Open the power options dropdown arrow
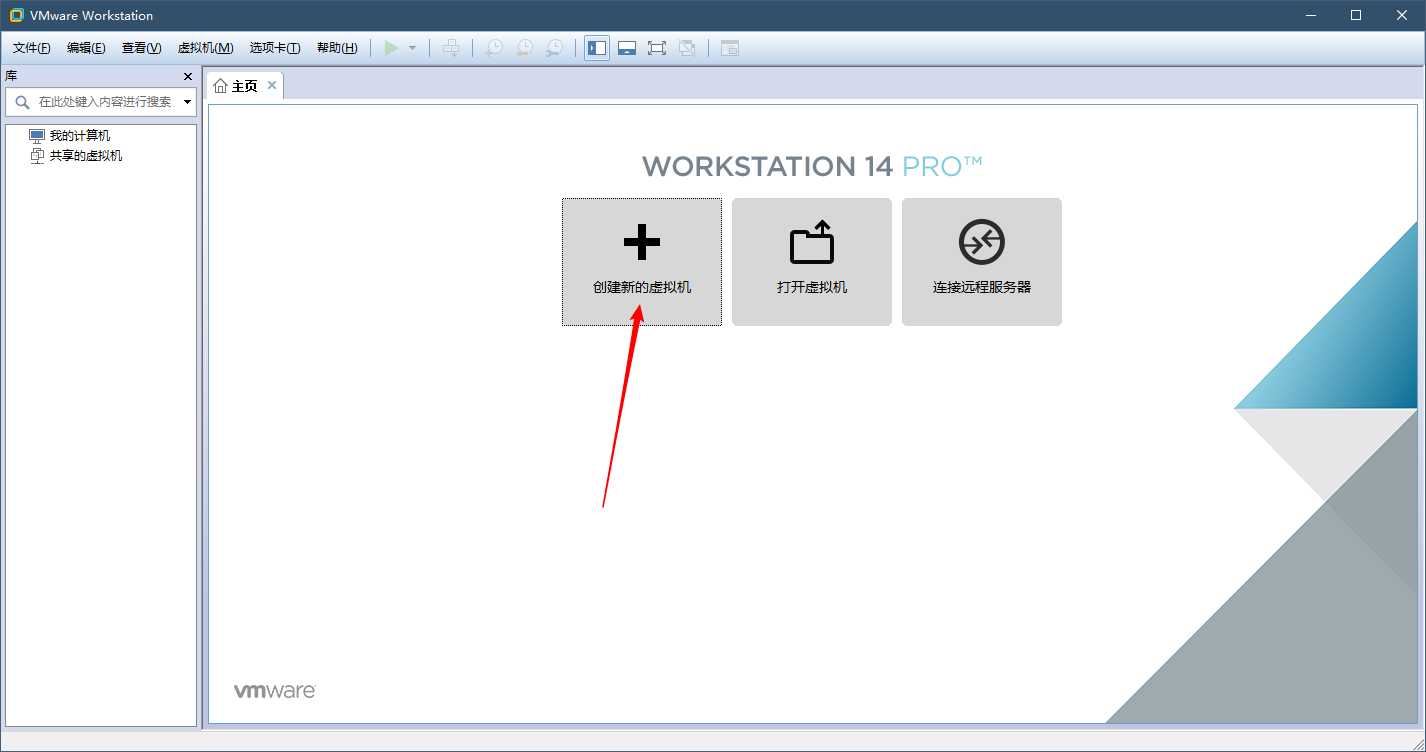The height and width of the screenshot is (752, 1426). click(412, 48)
